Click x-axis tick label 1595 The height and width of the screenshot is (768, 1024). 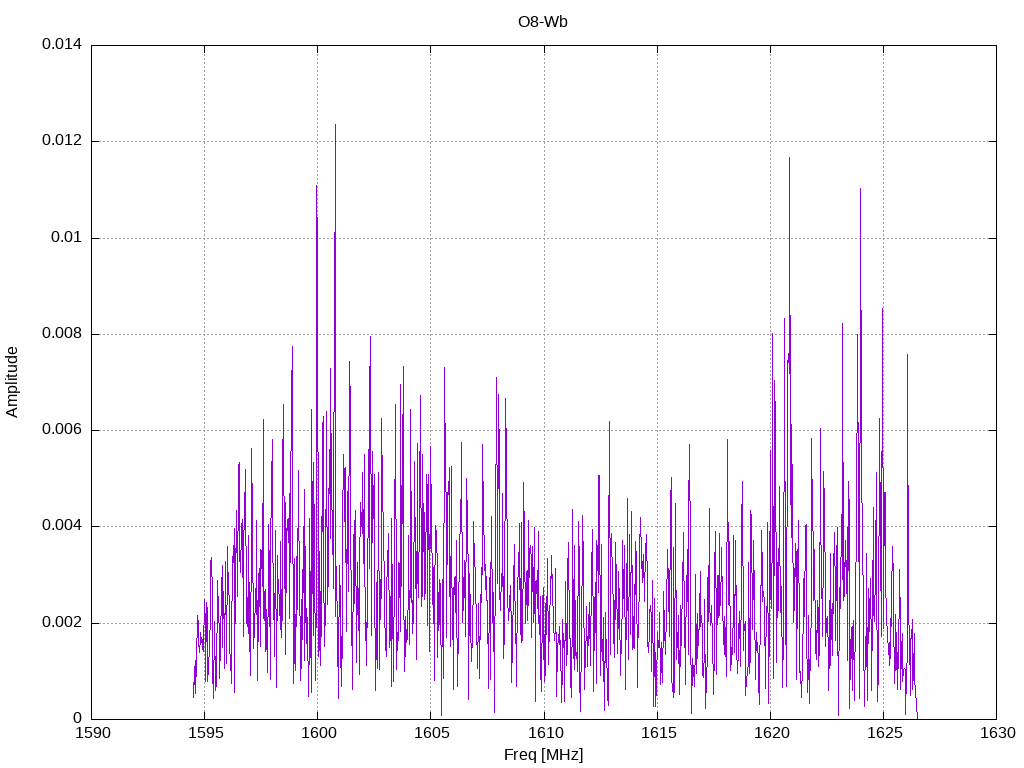coord(206,733)
